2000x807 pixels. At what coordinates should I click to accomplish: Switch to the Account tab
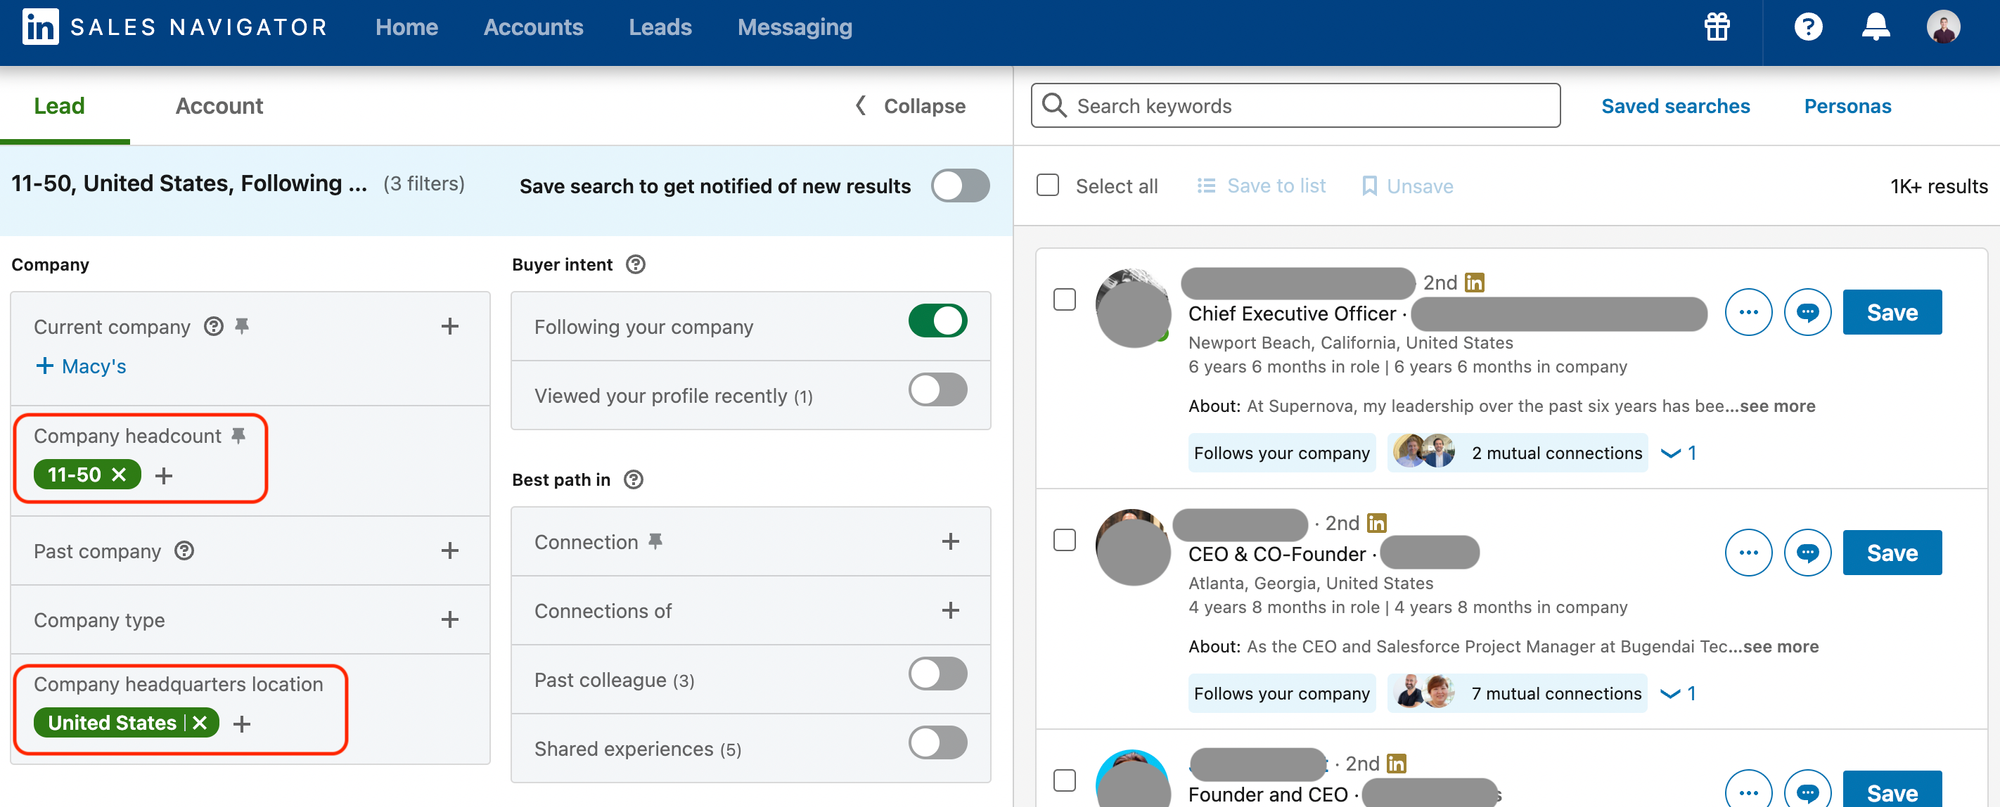click(x=219, y=106)
